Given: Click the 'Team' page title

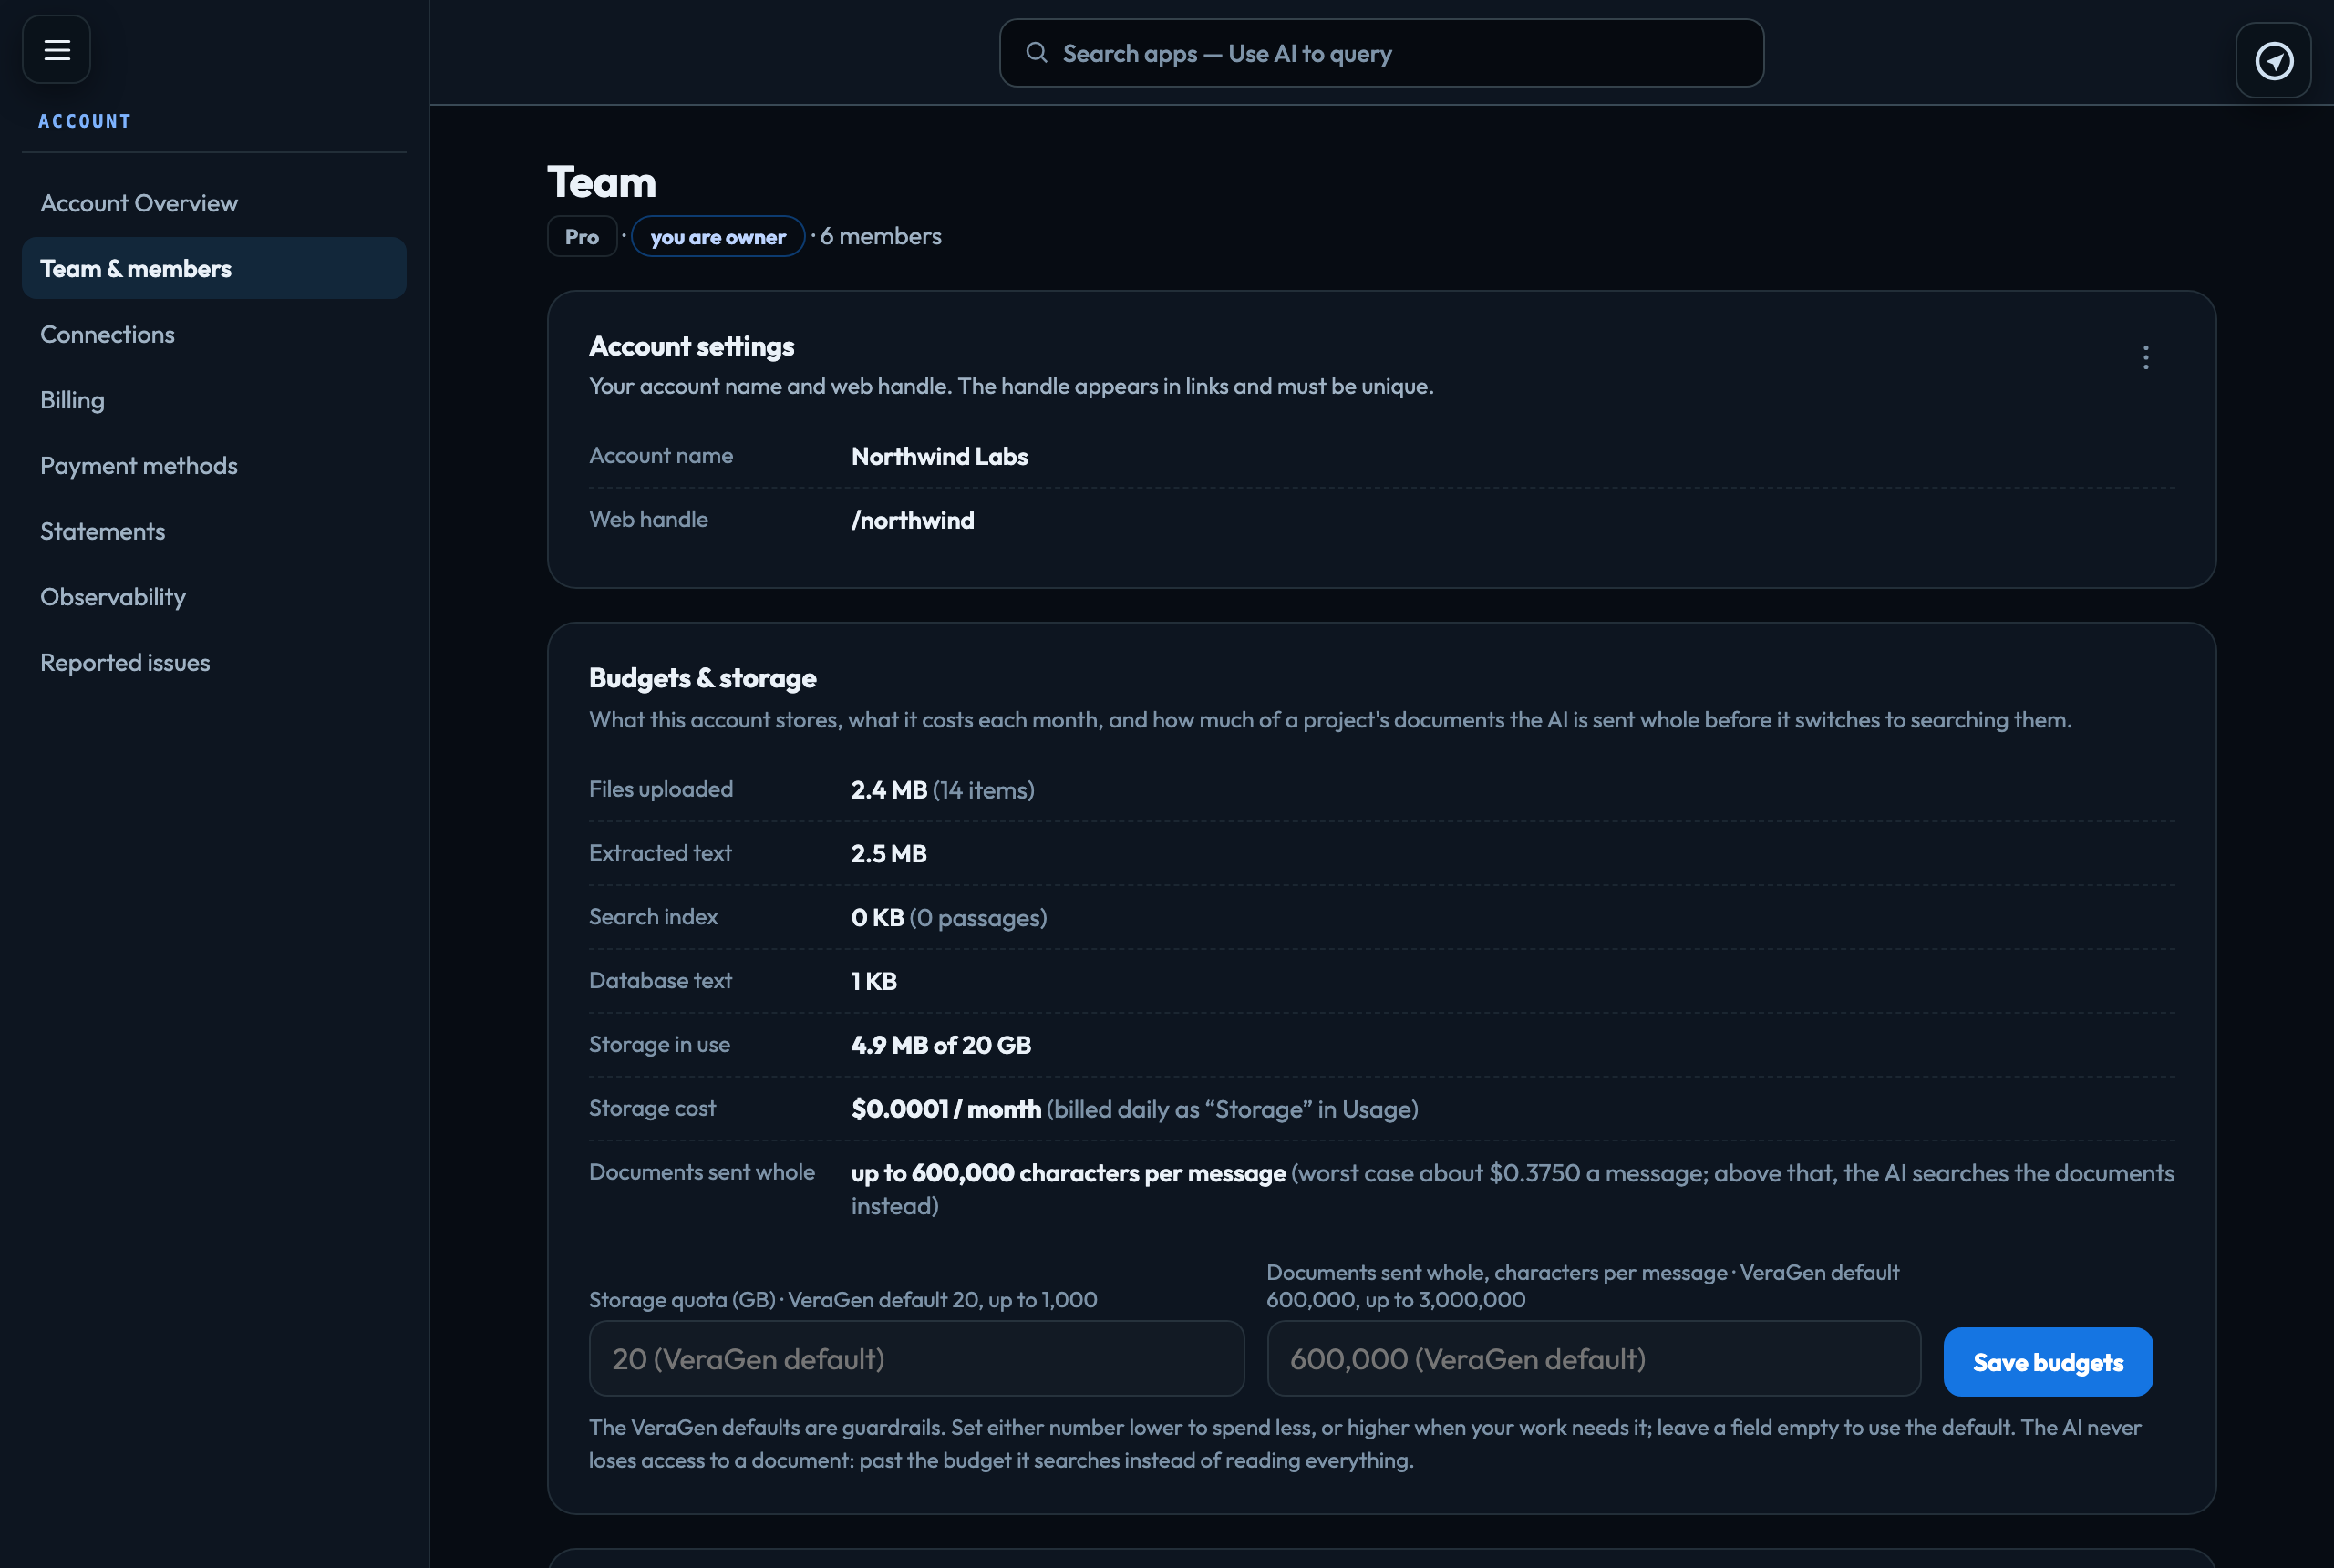Looking at the screenshot, I should point(601,182).
